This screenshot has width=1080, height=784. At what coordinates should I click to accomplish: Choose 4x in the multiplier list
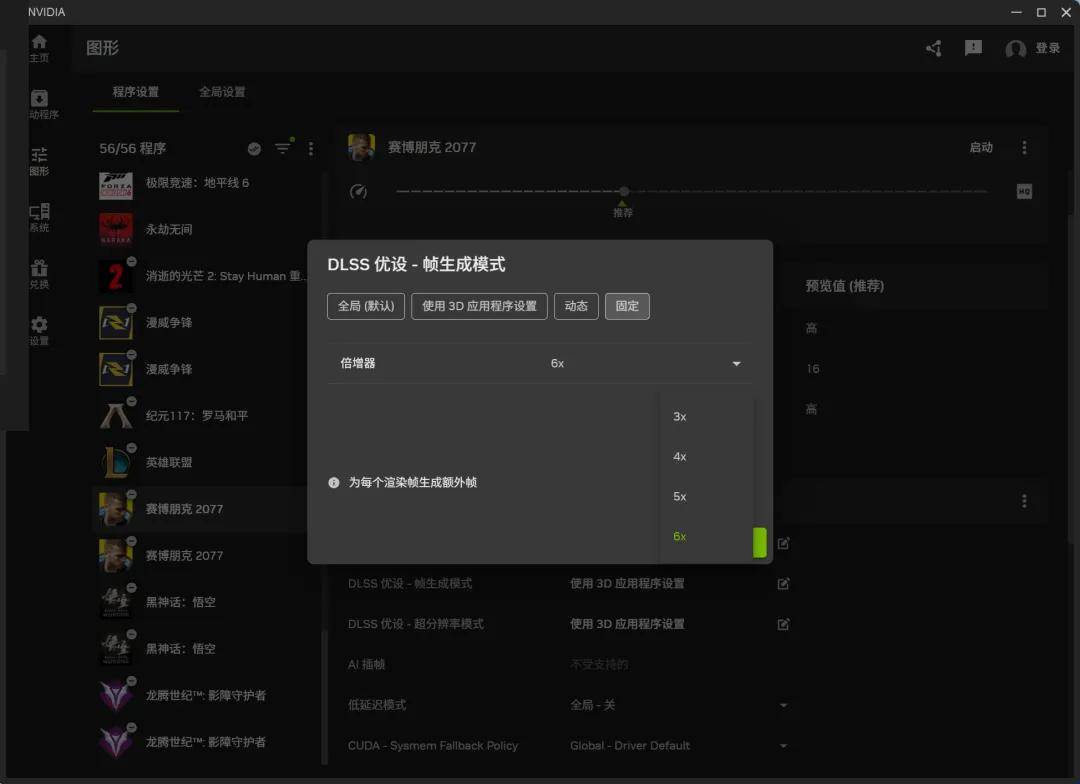[707, 457]
